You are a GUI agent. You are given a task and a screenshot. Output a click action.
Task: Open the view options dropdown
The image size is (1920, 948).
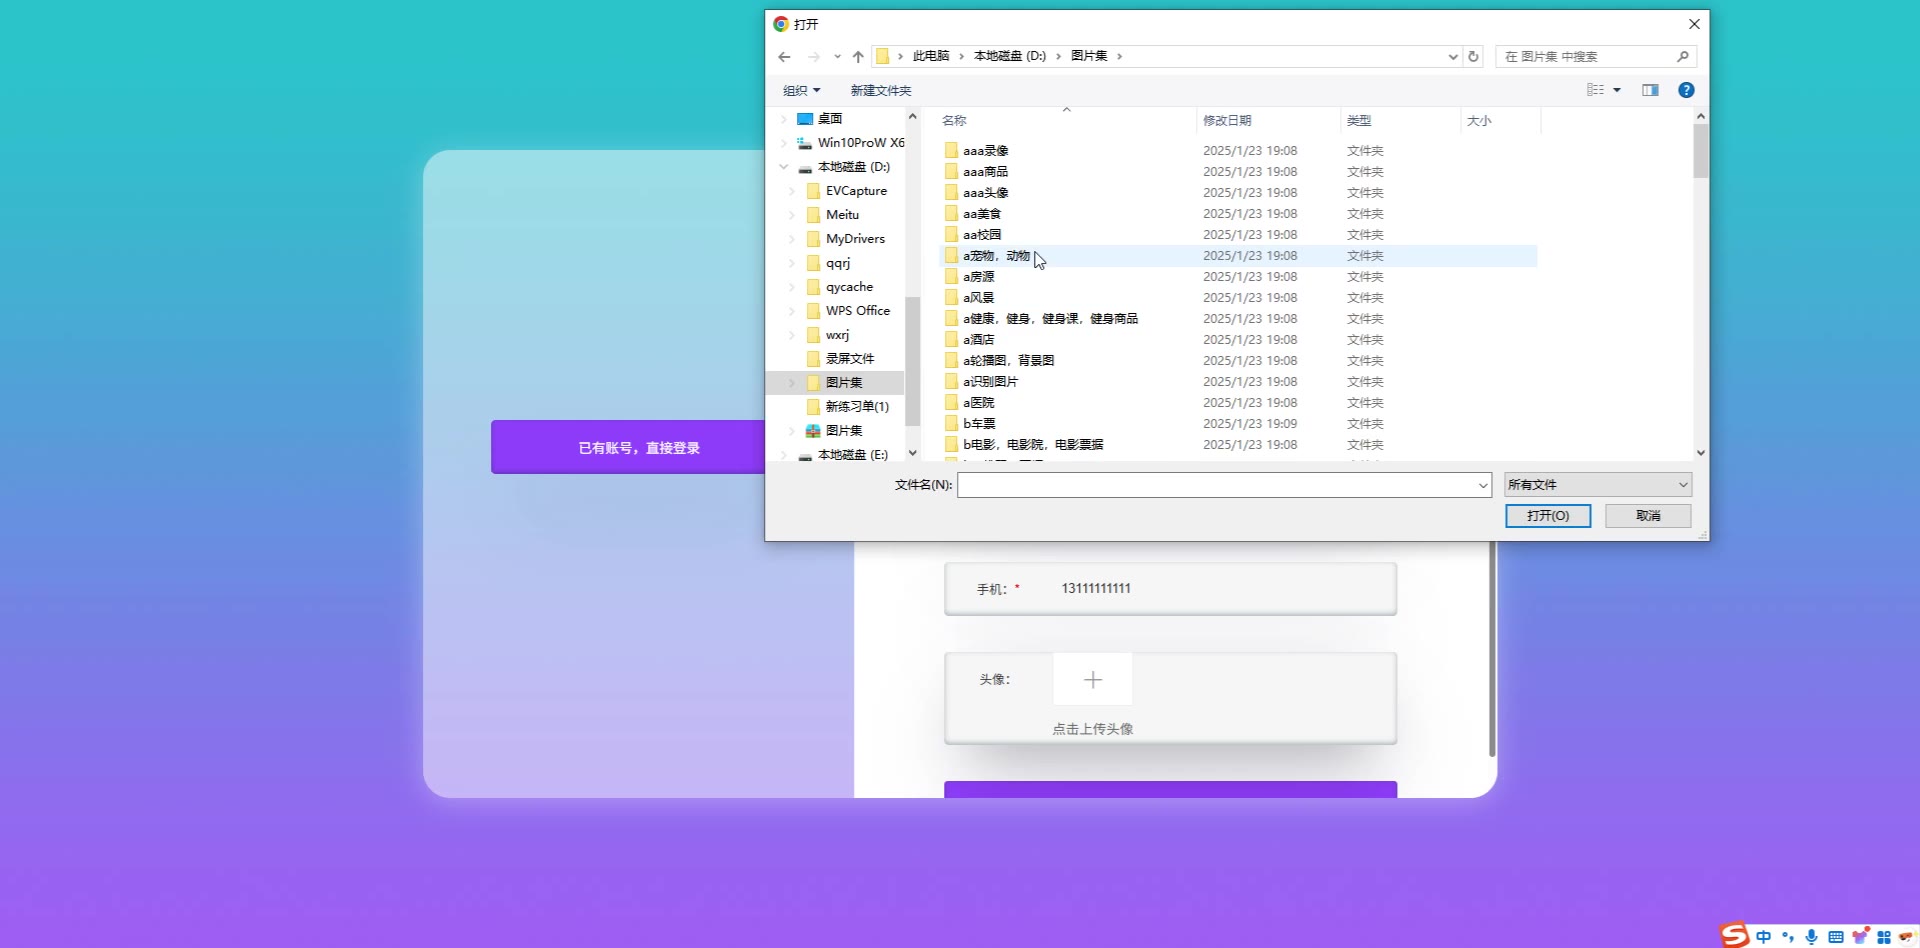click(x=1617, y=90)
